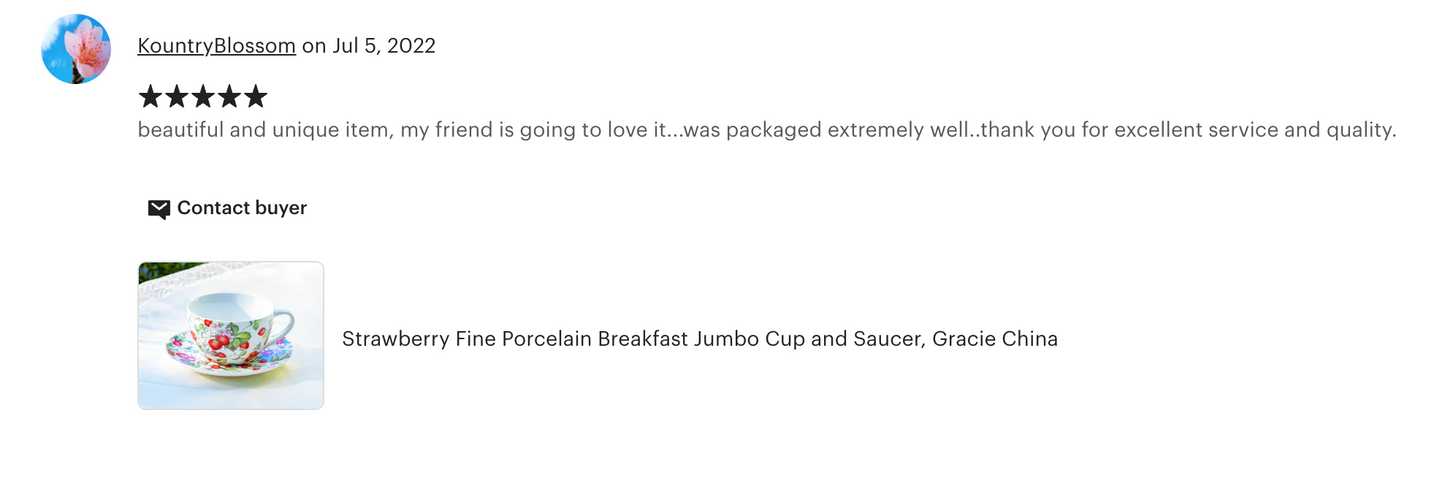
Task: Click the second rating star
Action: tap(177, 97)
